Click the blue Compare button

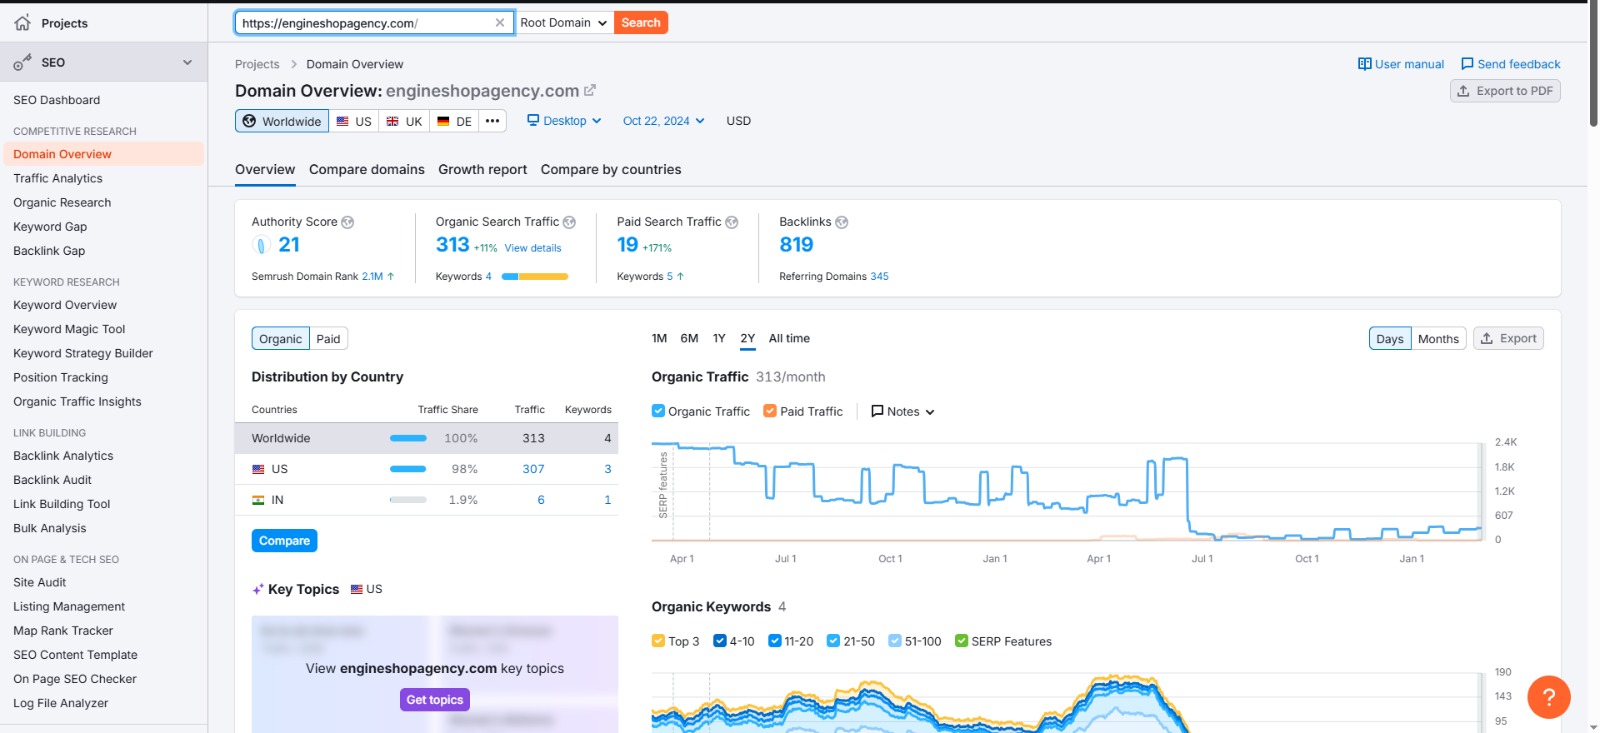coord(284,541)
